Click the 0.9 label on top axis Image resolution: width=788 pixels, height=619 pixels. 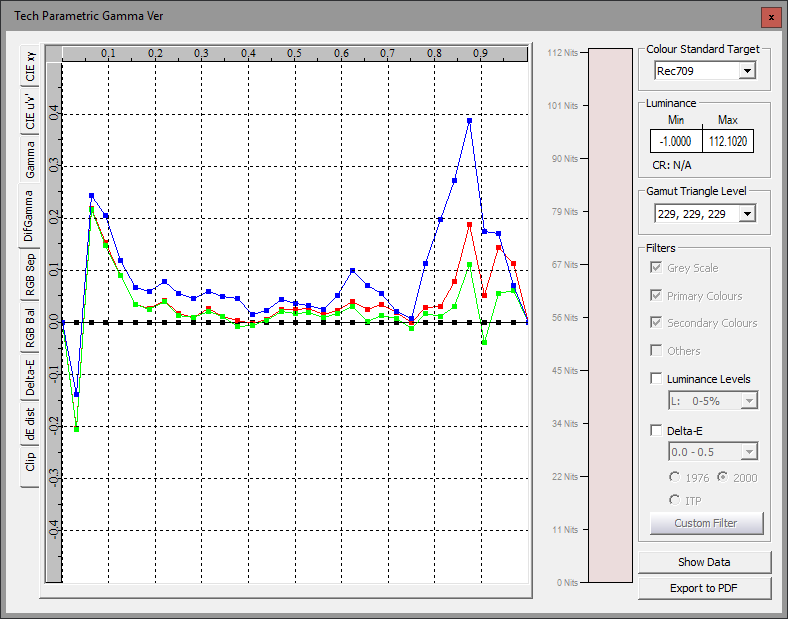point(480,53)
